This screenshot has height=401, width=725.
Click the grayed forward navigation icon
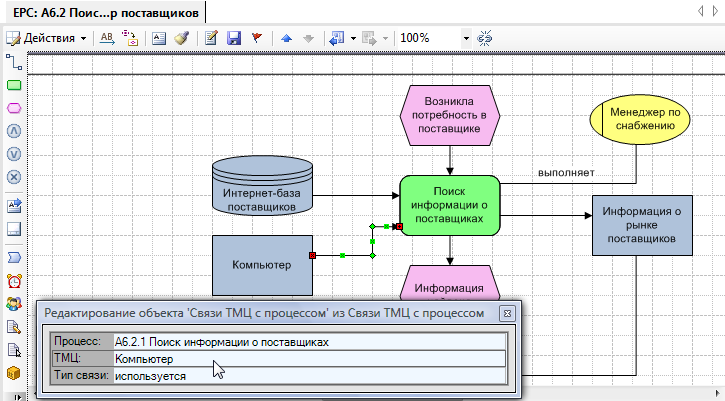[369, 38]
